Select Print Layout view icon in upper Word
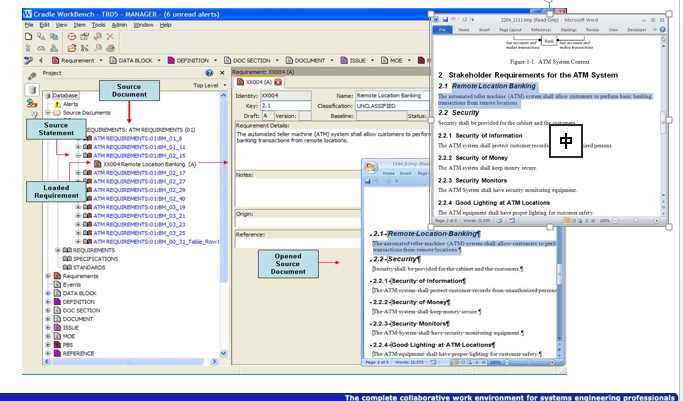The width and height of the screenshot is (683, 401). coord(566,221)
